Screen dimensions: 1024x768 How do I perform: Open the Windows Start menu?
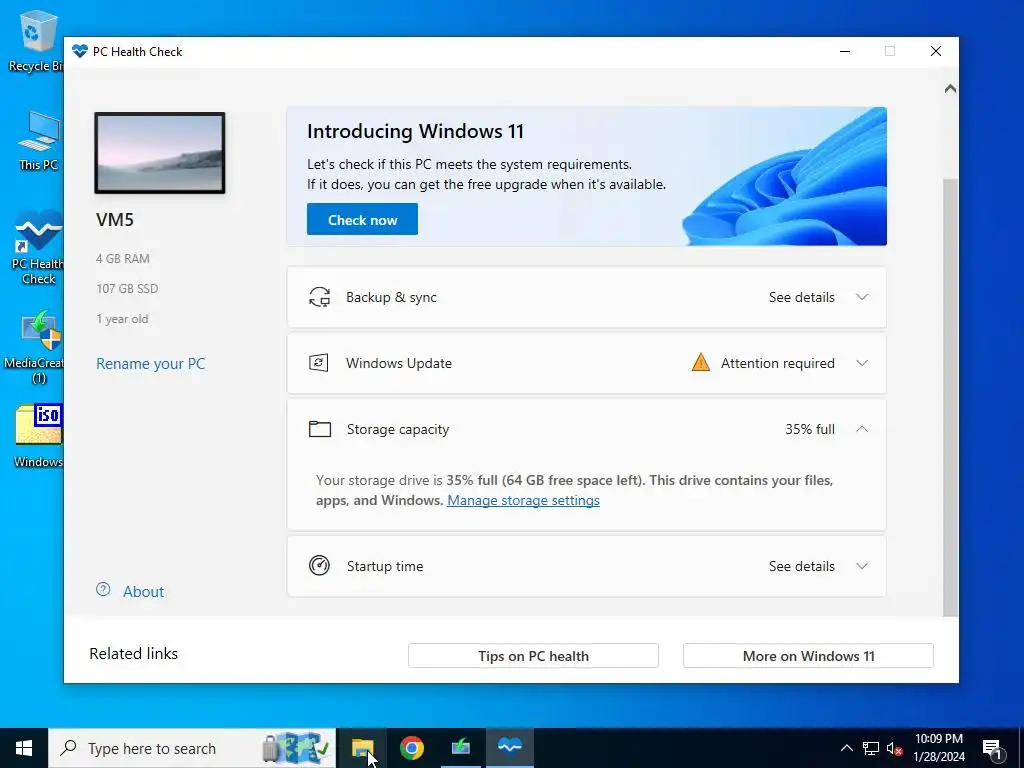click(24, 748)
